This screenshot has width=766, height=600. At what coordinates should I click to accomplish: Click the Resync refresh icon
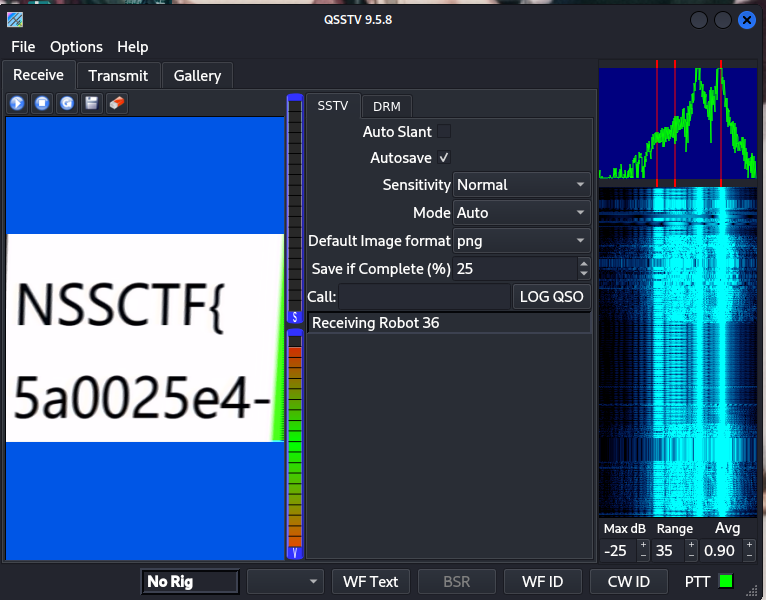coord(67,104)
